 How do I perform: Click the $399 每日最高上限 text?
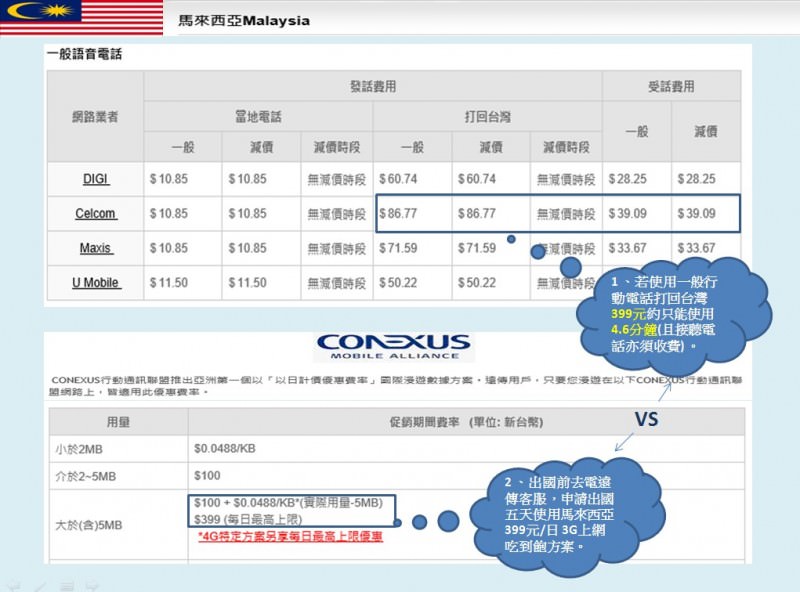[x=248, y=520]
